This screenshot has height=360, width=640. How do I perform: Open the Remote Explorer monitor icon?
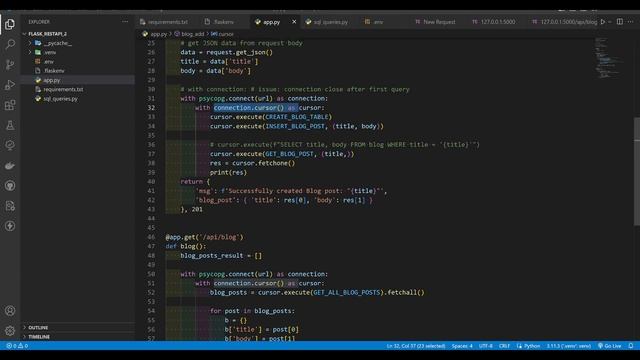pyautogui.click(x=10, y=145)
